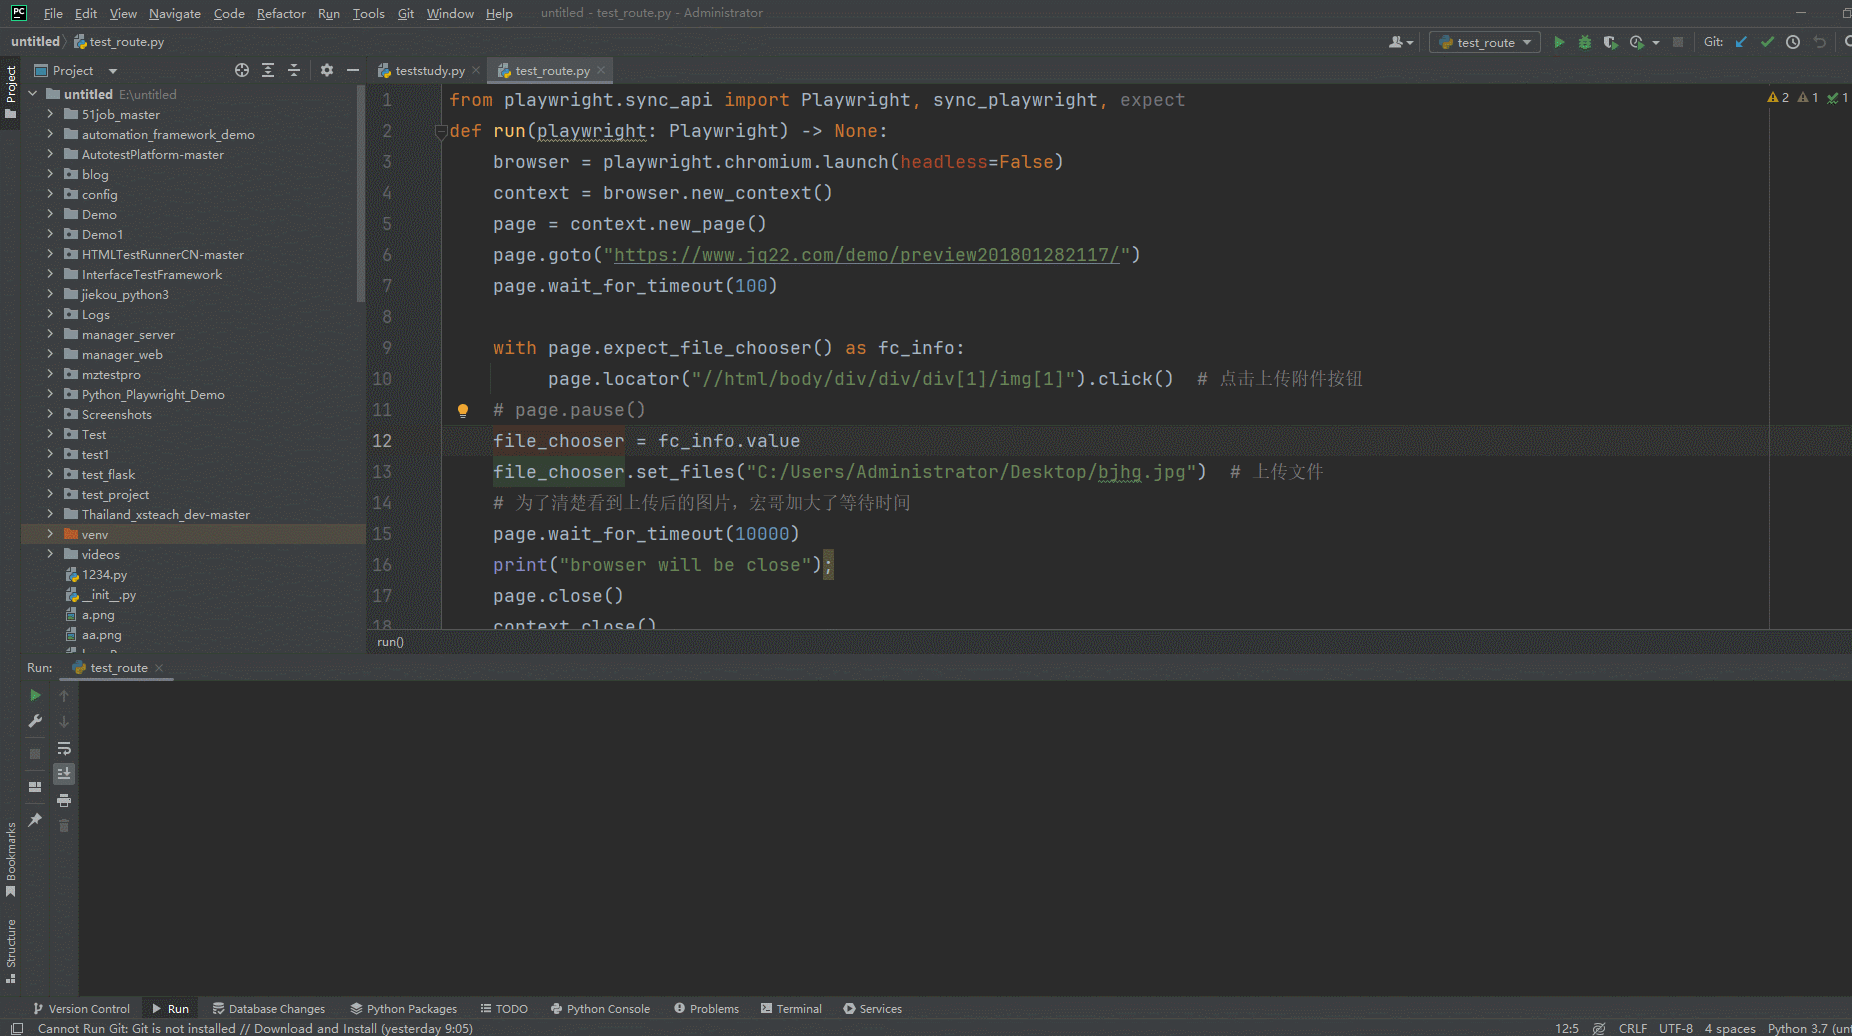Toggle soft-wrap in Run console
The height and width of the screenshot is (1036, 1852).
[x=64, y=748]
